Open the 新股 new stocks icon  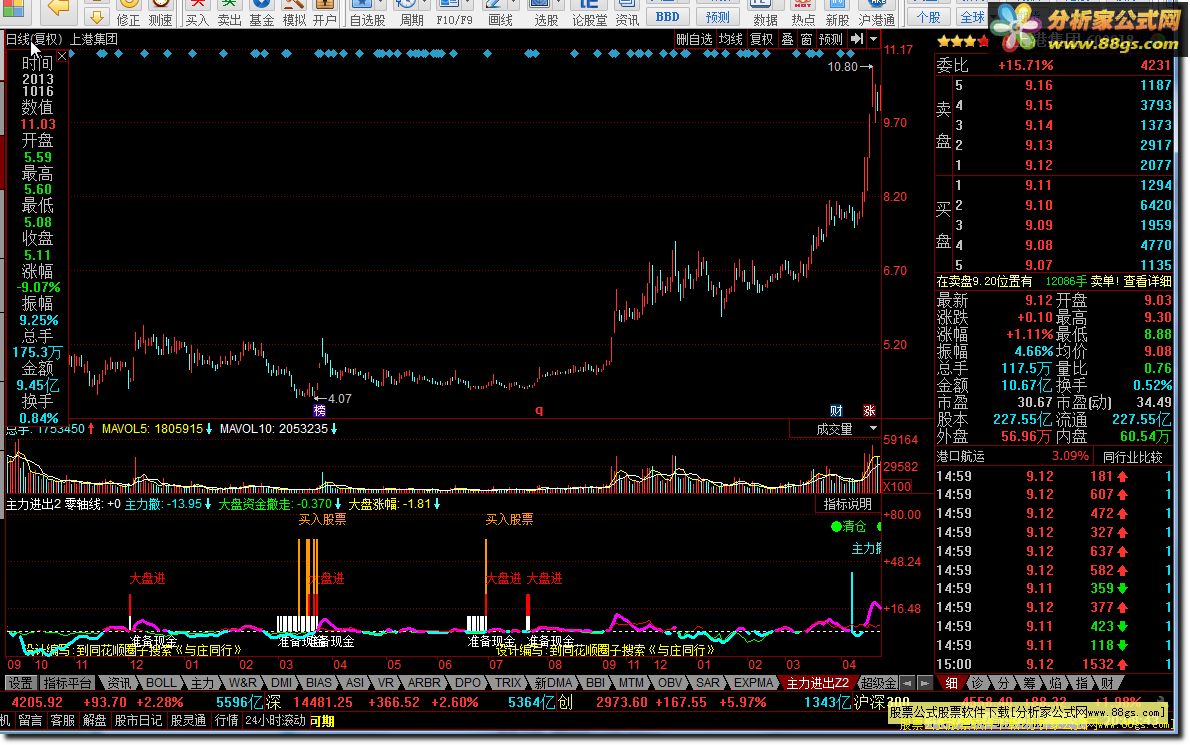pyautogui.click(x=837, y=13)
